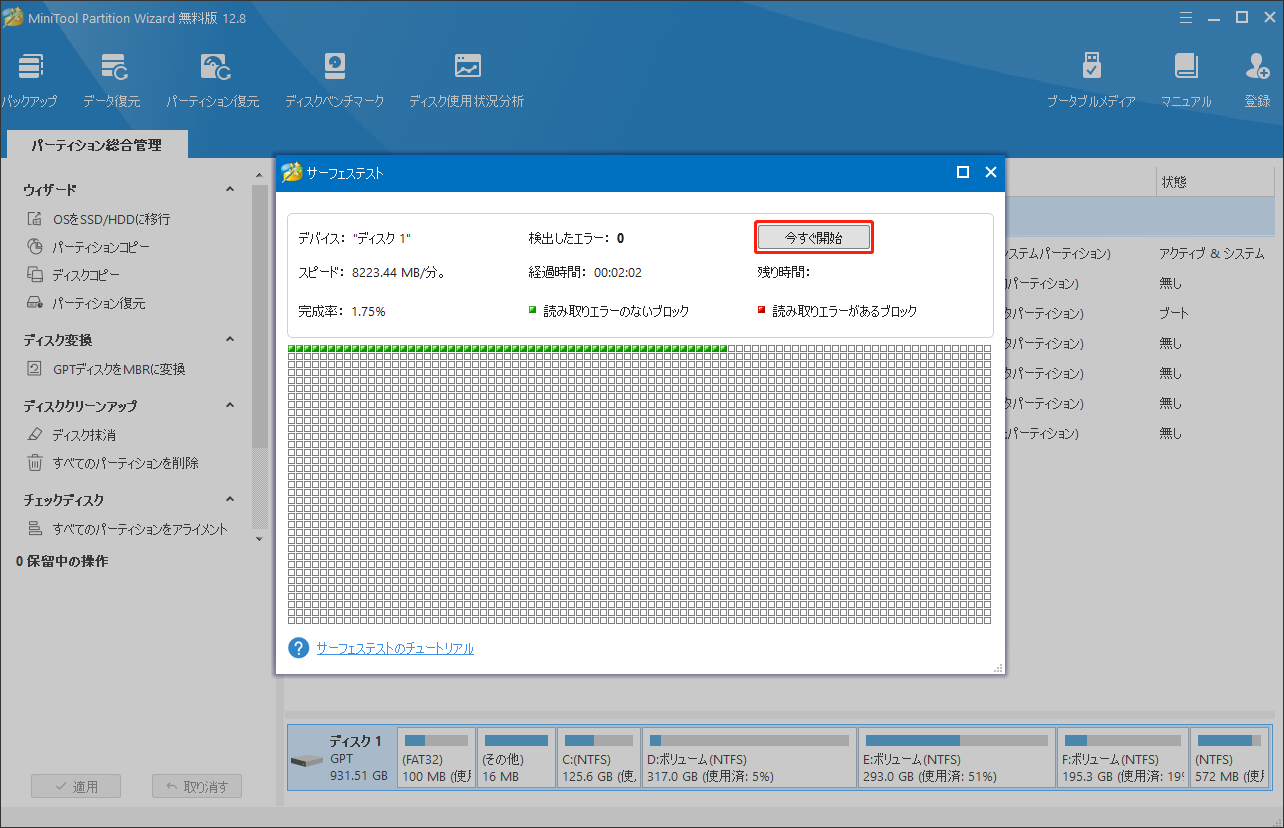Click the 取り消す button
The image size is (1284, 828).
[197, 786]
